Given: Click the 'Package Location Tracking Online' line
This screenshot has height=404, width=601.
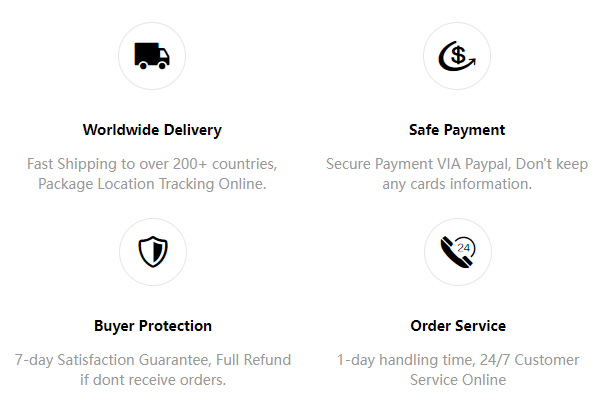Looking at the screenshot, I should (x=152, y=184).
